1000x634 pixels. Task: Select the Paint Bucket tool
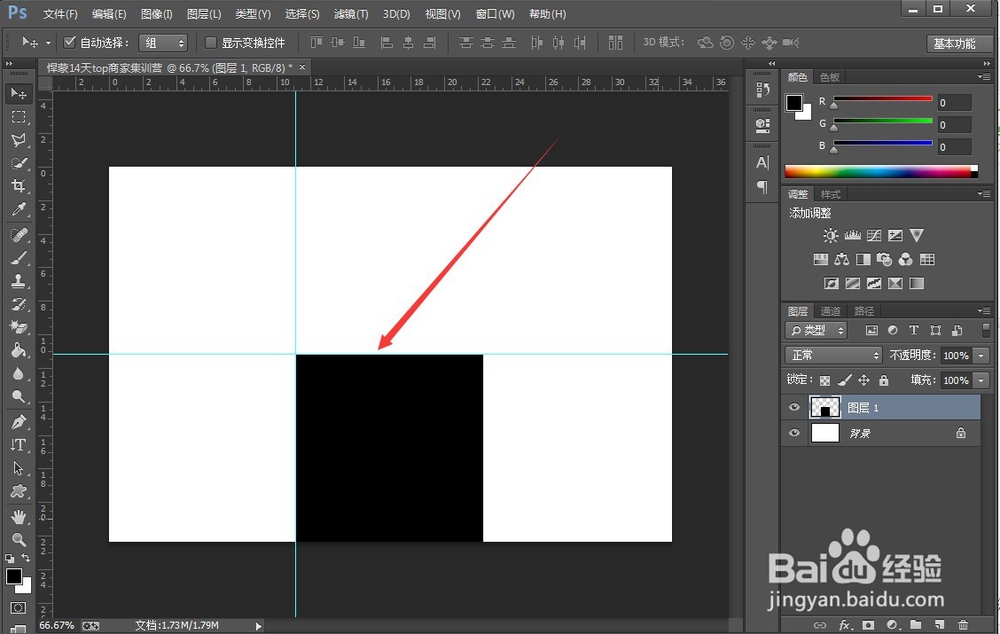(x=18, y=350)
